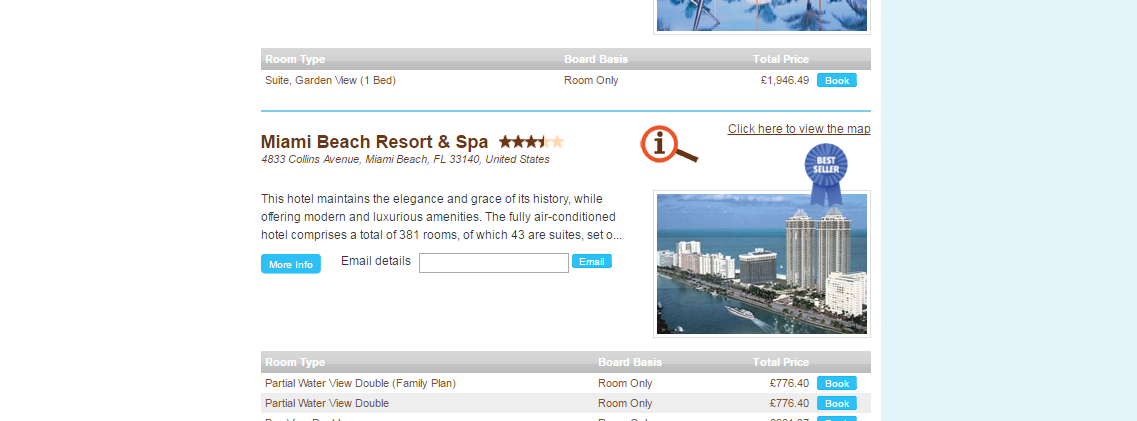Click the truncated hotel description text
This screenshot has height=421, width=1137.
point(442,217)
